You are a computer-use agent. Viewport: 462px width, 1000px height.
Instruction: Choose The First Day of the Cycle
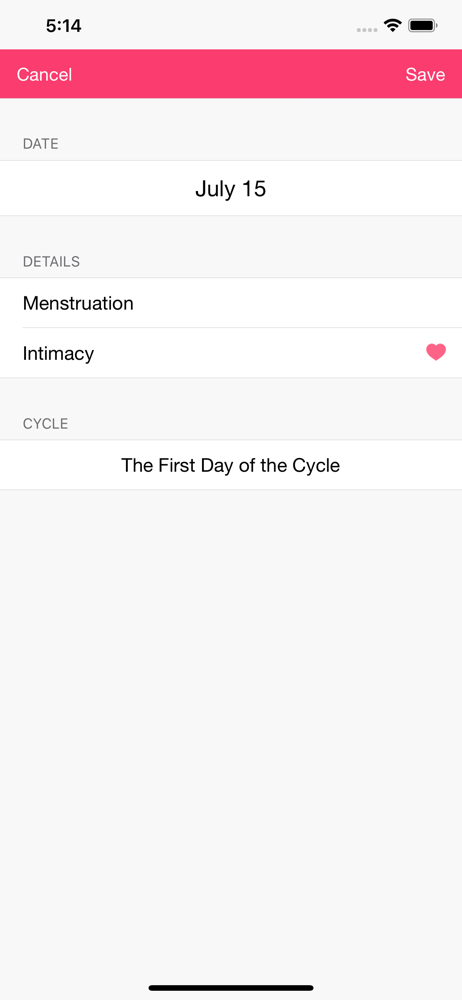(231, 465)
